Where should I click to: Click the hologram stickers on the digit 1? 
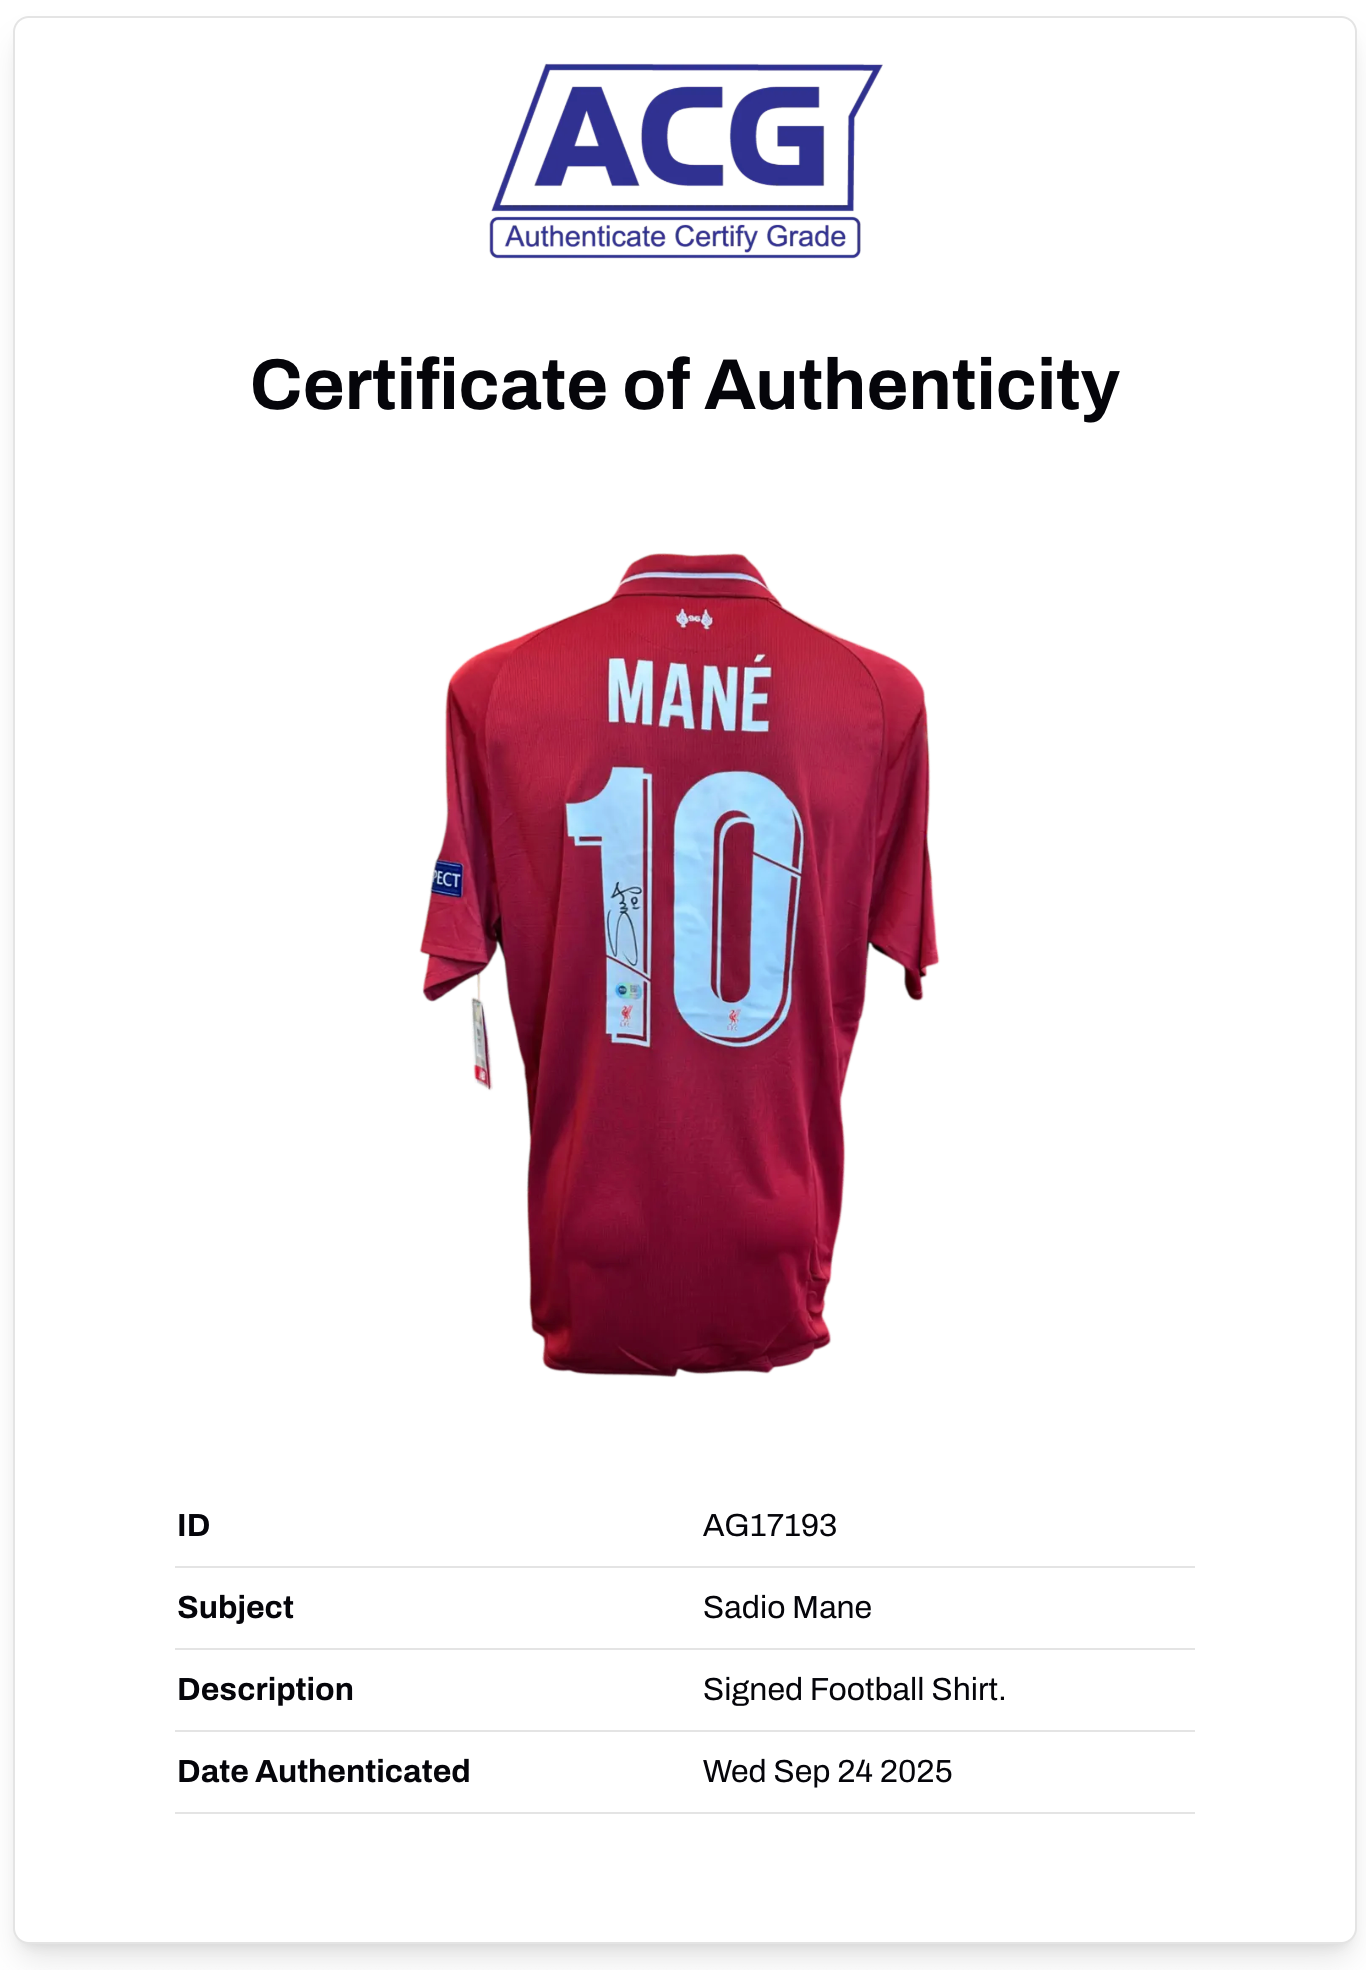[628, 992]
